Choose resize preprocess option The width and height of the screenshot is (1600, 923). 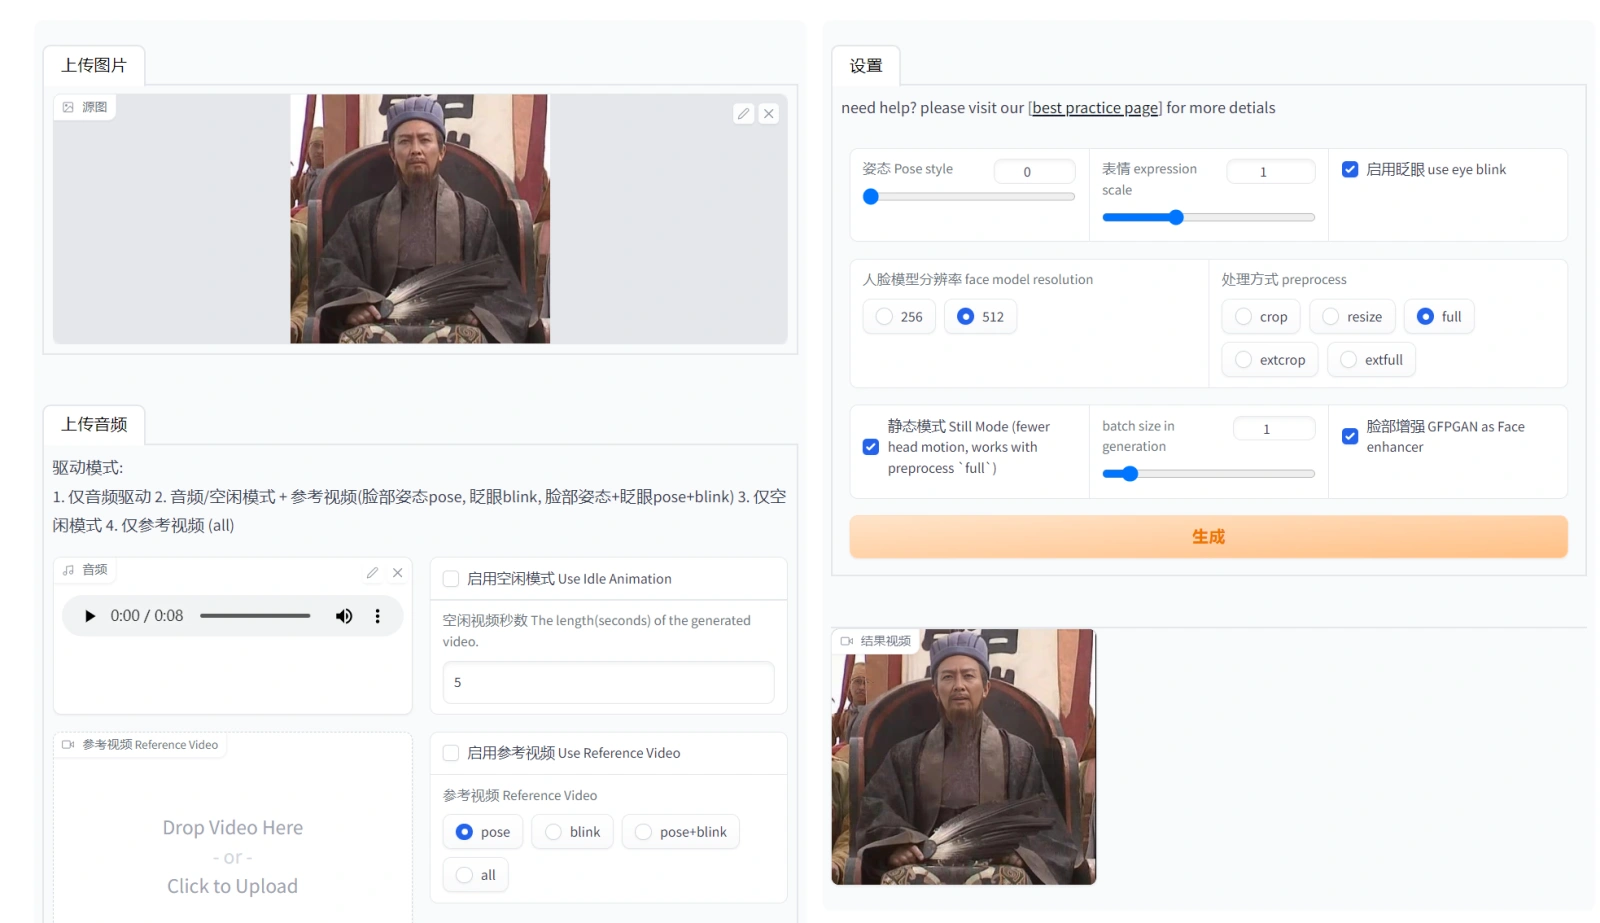pyautogui.click(x=1352, y=317)
